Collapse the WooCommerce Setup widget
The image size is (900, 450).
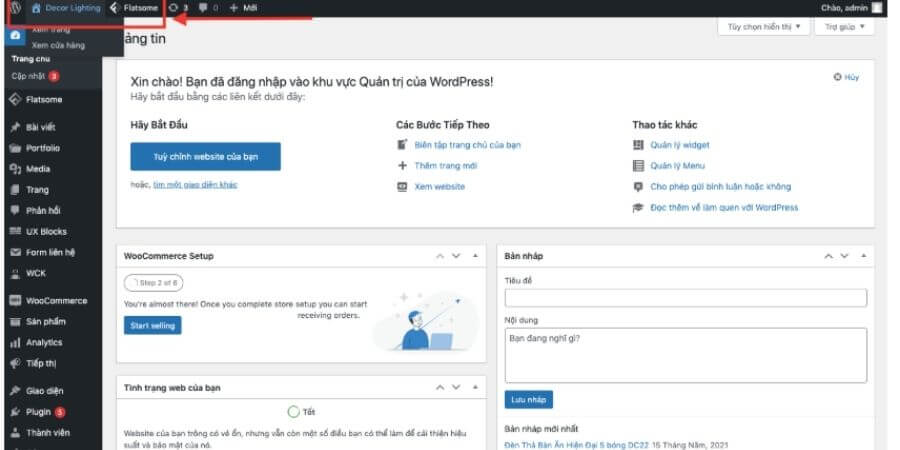[475, 256]
